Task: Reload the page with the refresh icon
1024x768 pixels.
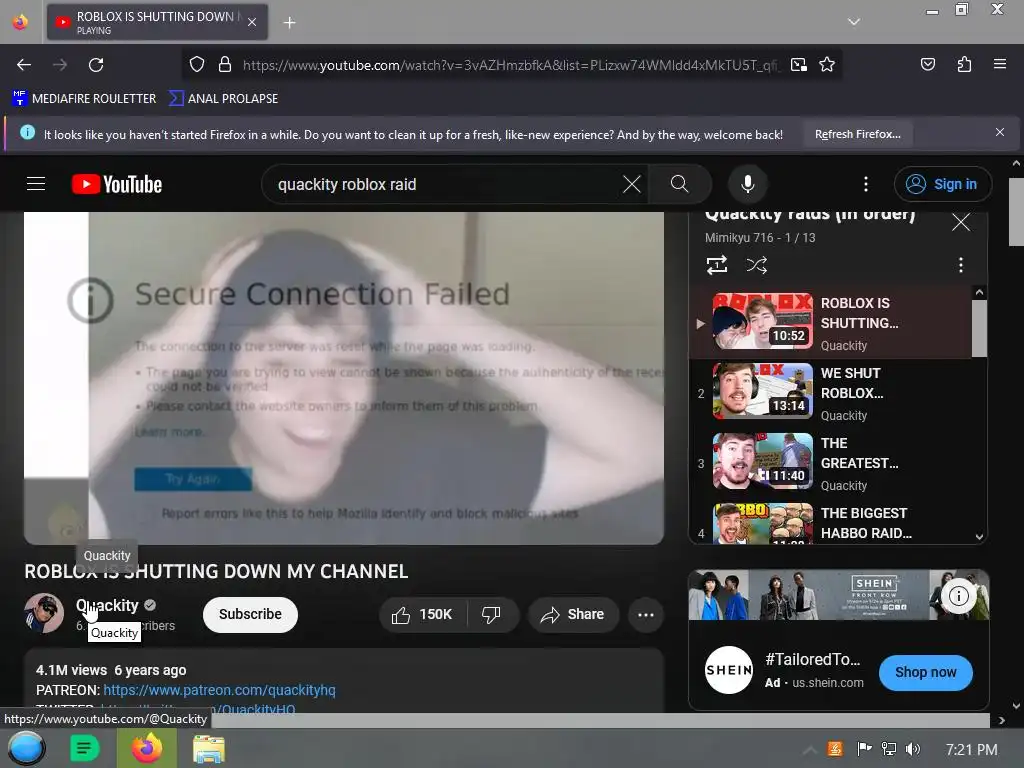Action: [96, 65]
